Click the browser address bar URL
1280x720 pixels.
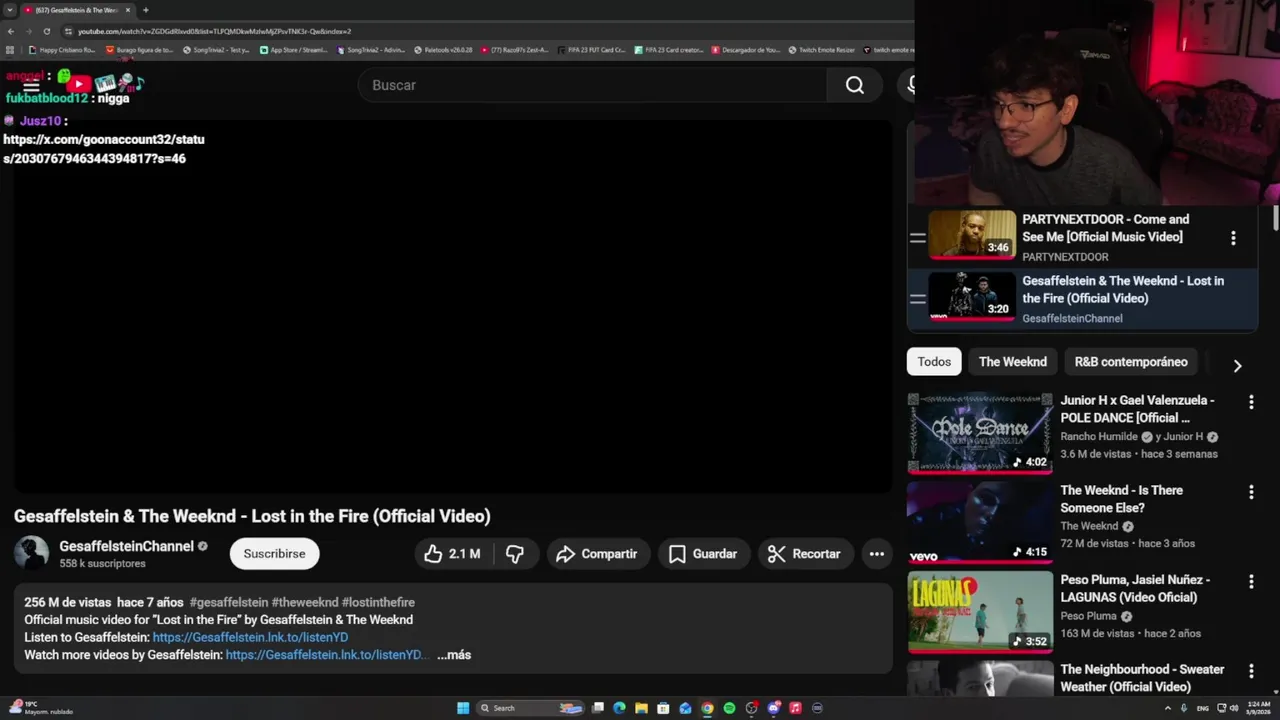pos(214,31)
